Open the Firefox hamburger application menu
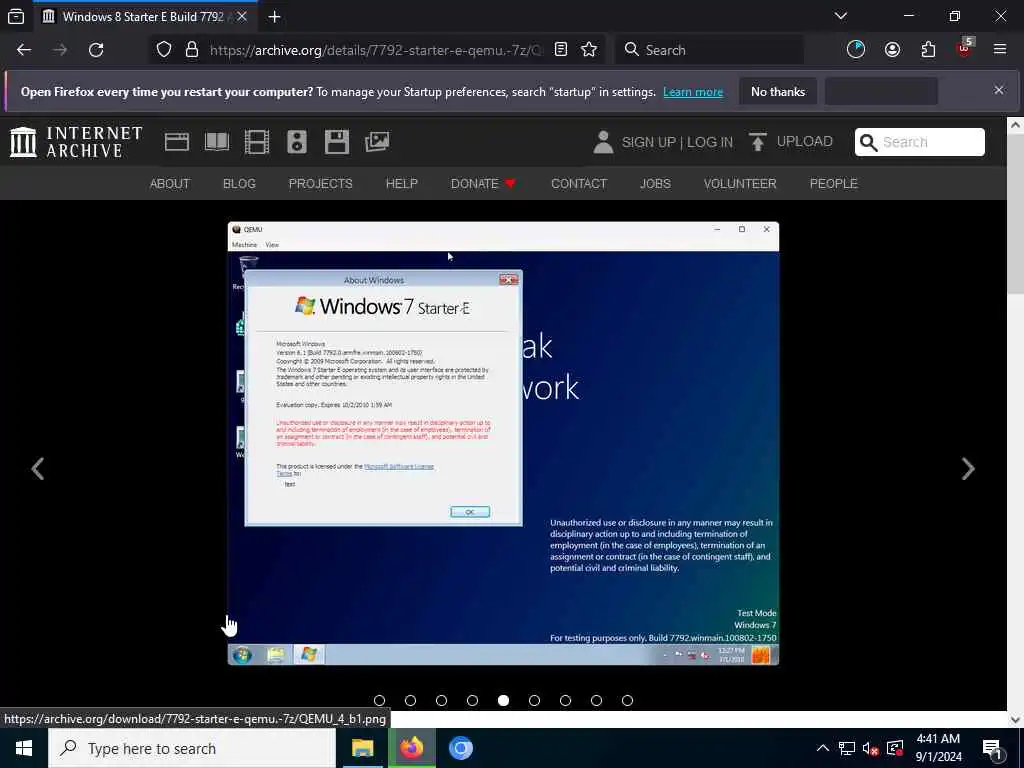1024x768 pixels. click(x=1000, y=49)
